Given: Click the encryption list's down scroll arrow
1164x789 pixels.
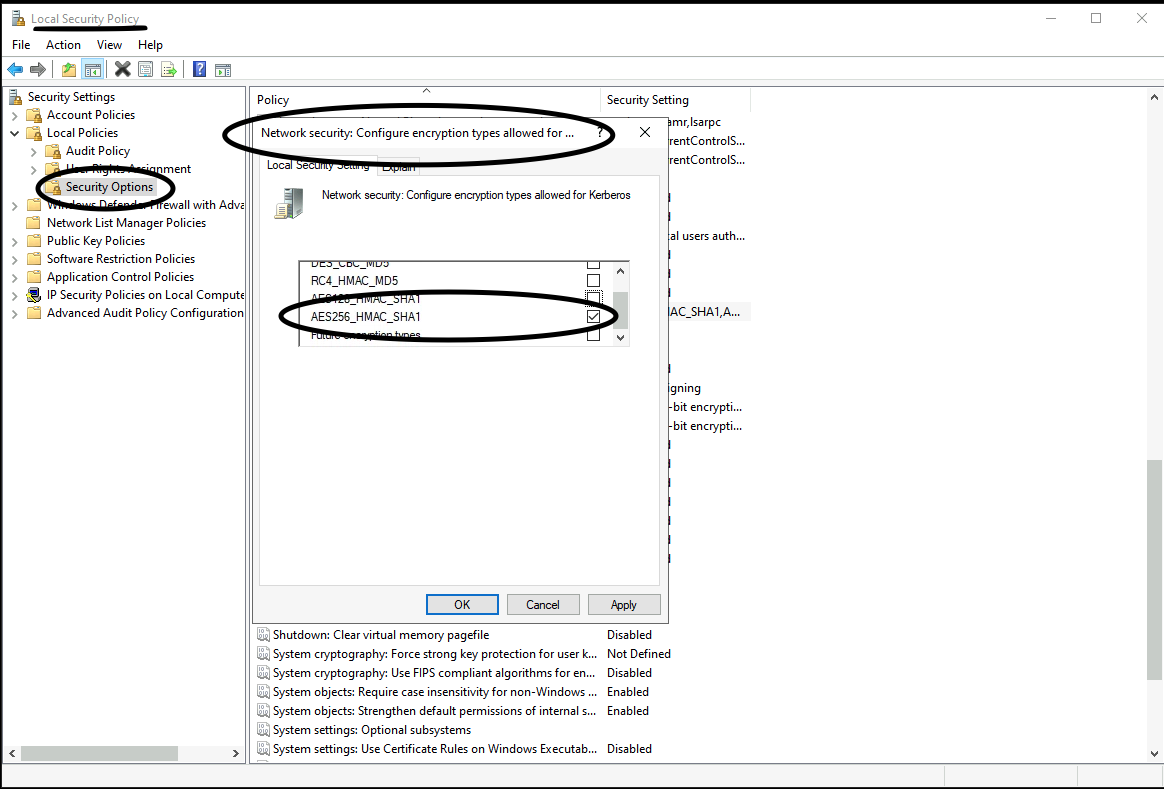Looking at the screenshot, I should coord(621,338).
